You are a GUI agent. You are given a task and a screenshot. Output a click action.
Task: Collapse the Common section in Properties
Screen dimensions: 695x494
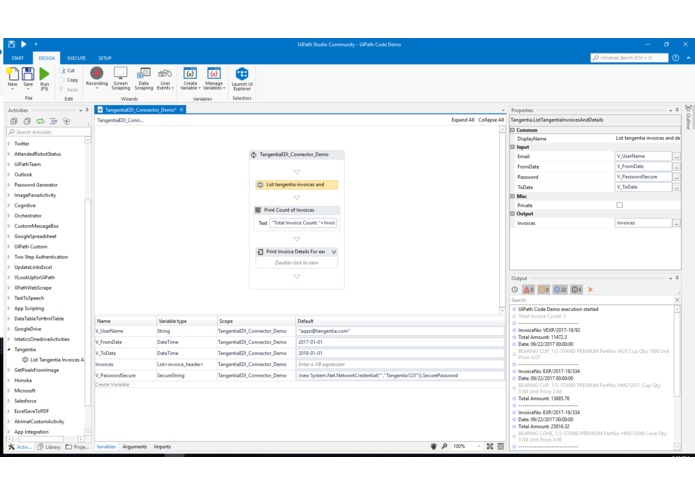pyautogui.click(x=512, y=130)
